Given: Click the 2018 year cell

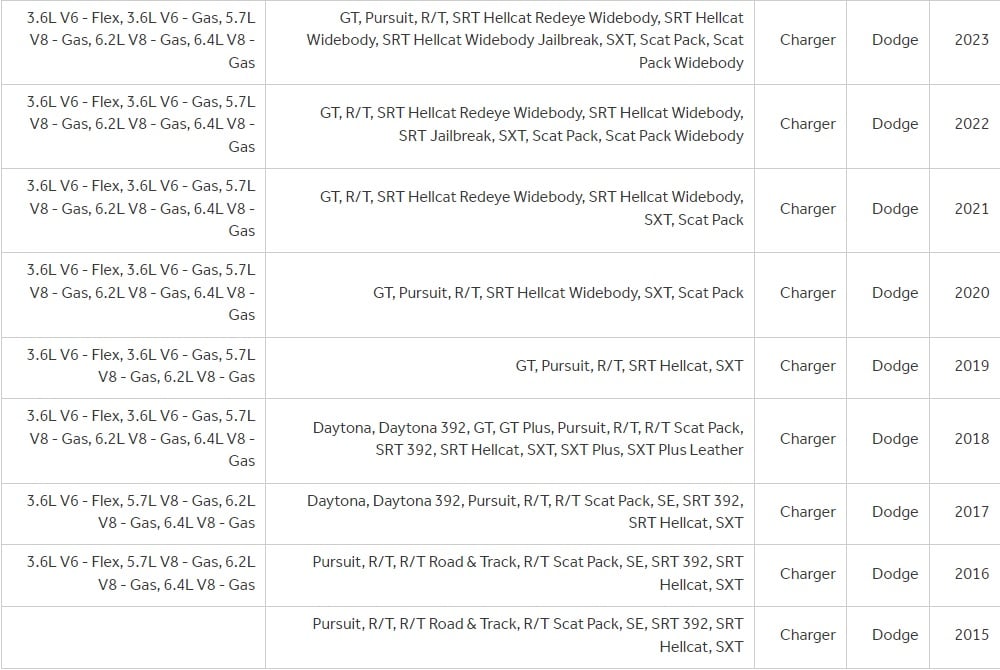Looking at the screenshot, I should [x=971, y=439].
